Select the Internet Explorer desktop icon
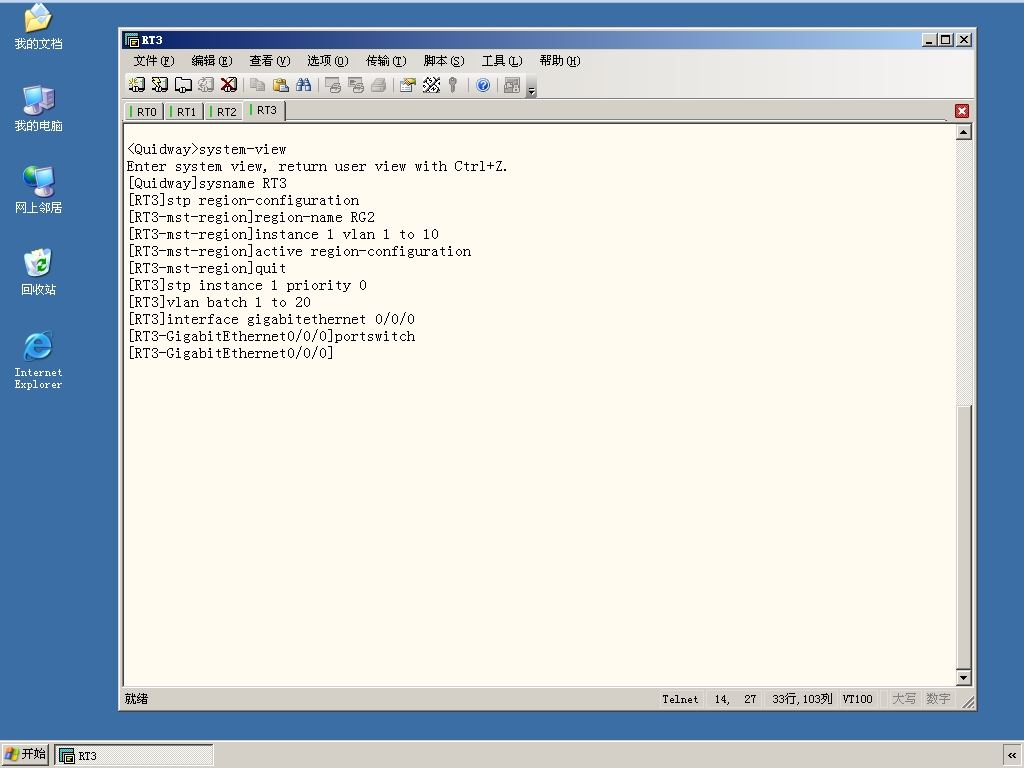1024x768 pixels. 39,360
